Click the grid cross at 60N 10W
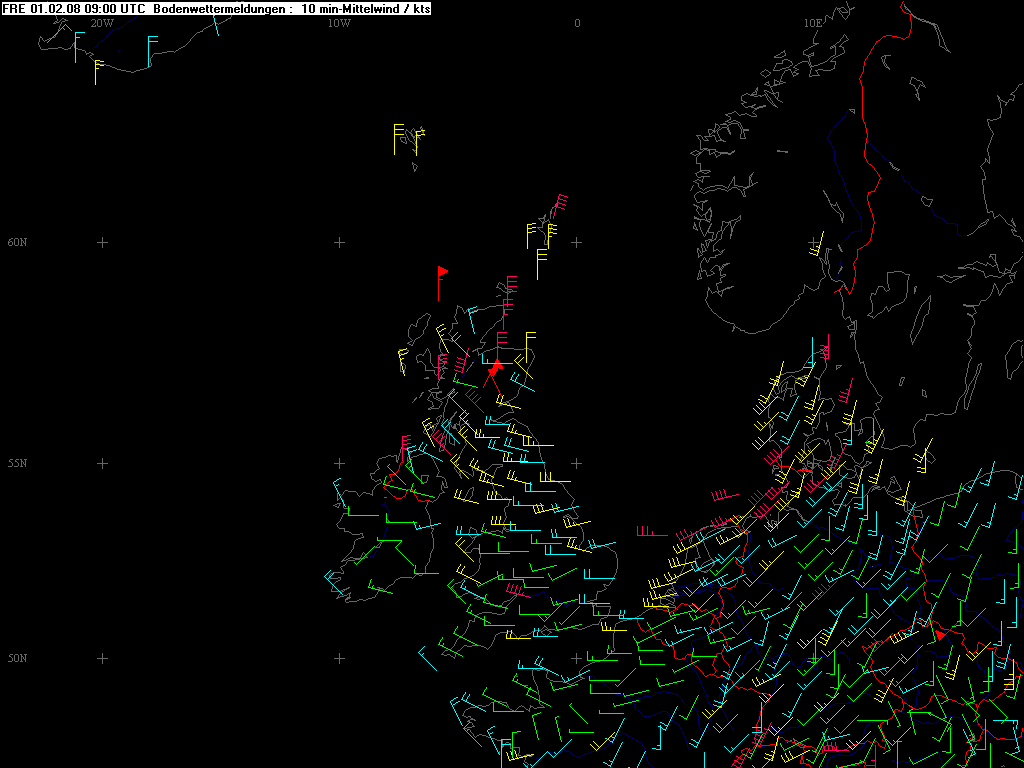 click(339, 242)
